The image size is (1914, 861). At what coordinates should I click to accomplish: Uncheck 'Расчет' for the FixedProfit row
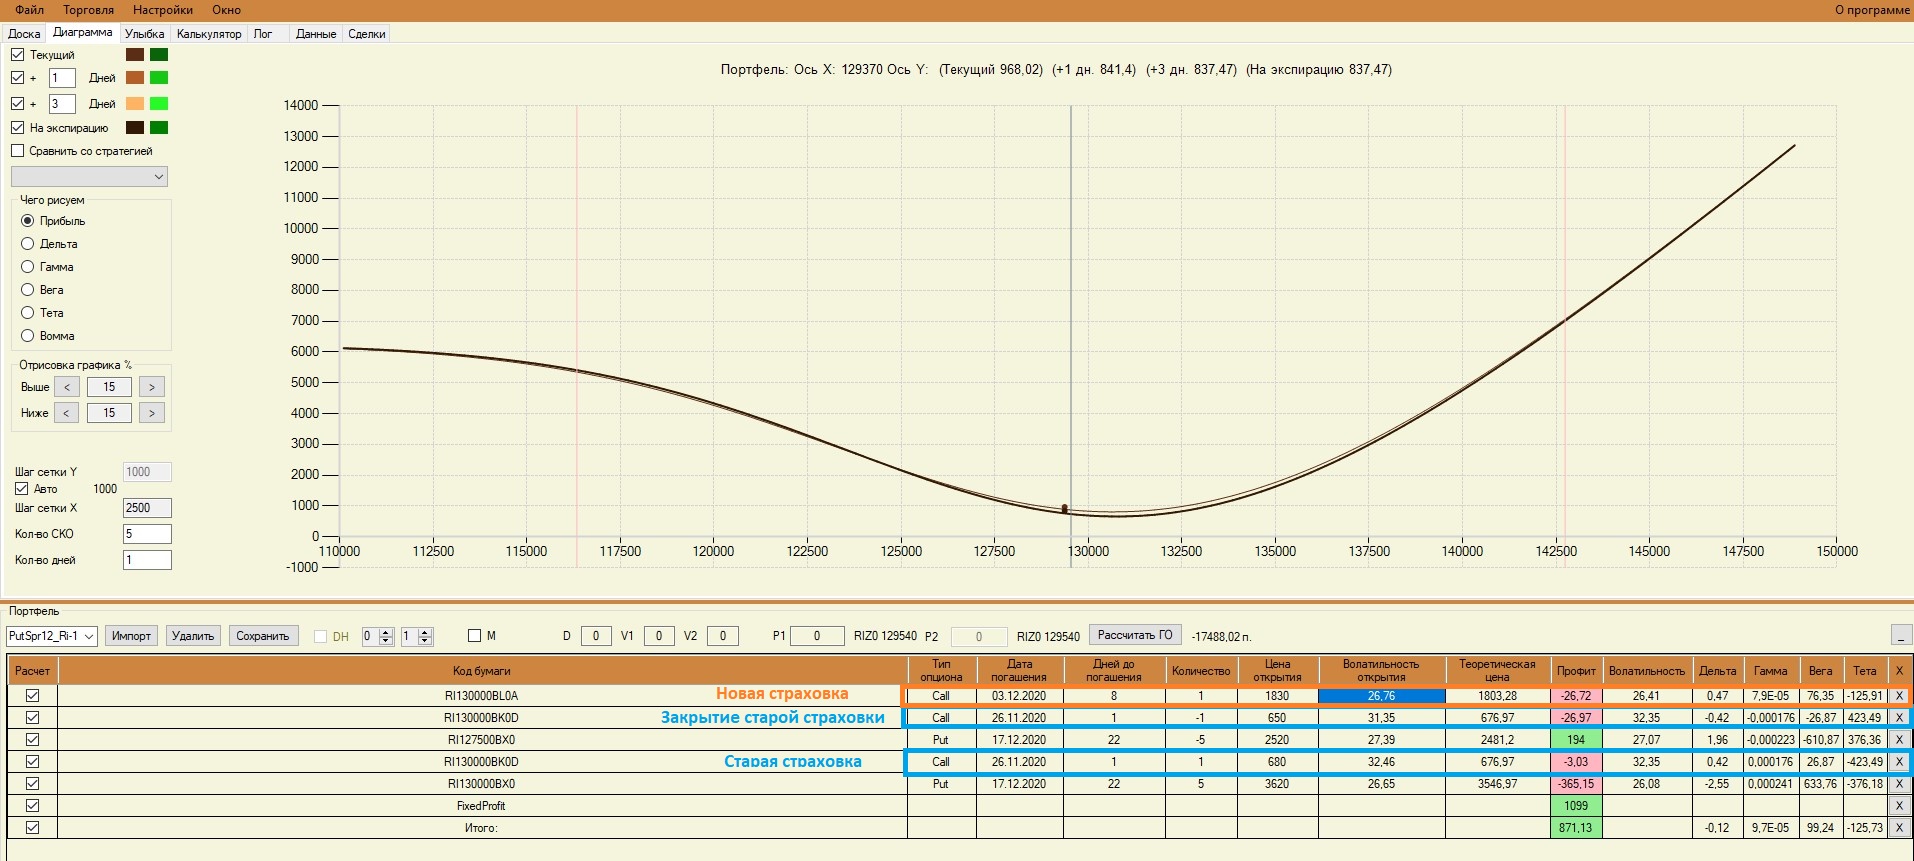[32, 806]
